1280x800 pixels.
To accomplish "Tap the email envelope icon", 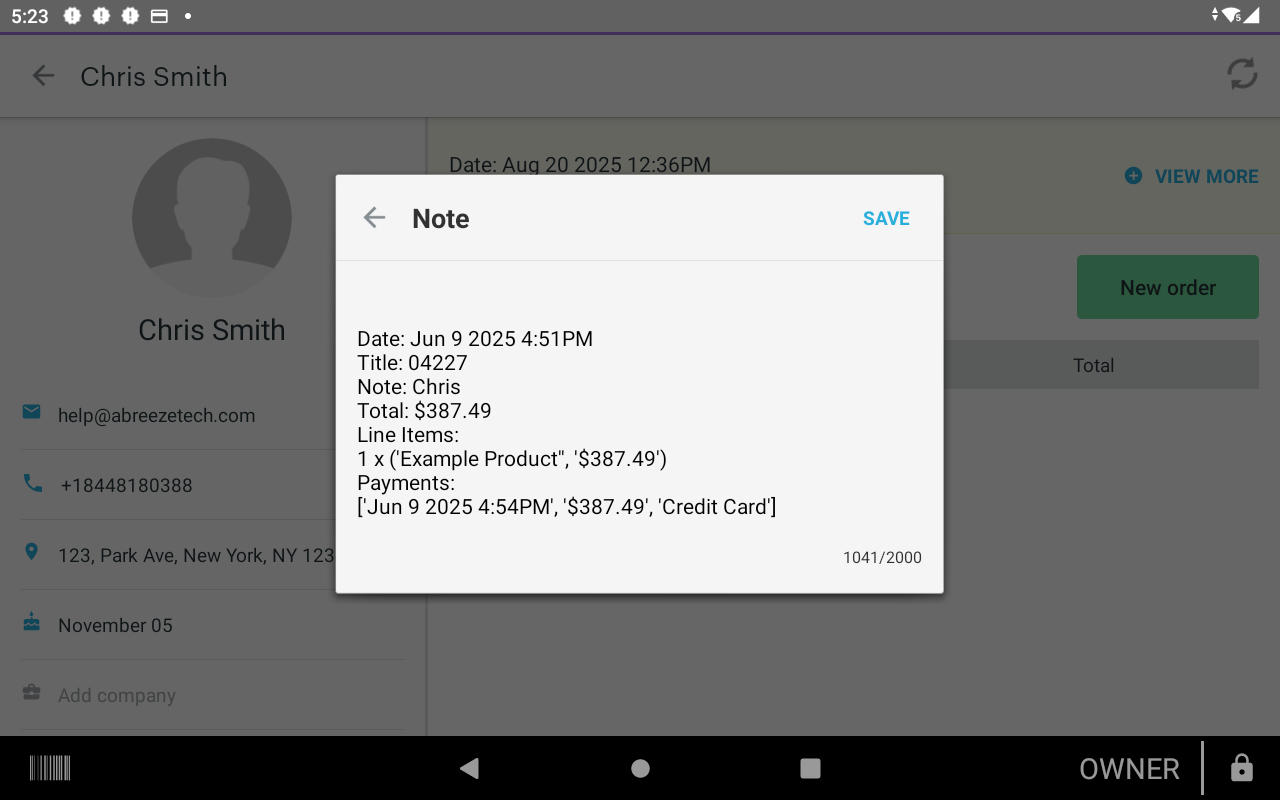I will point(32,412).
